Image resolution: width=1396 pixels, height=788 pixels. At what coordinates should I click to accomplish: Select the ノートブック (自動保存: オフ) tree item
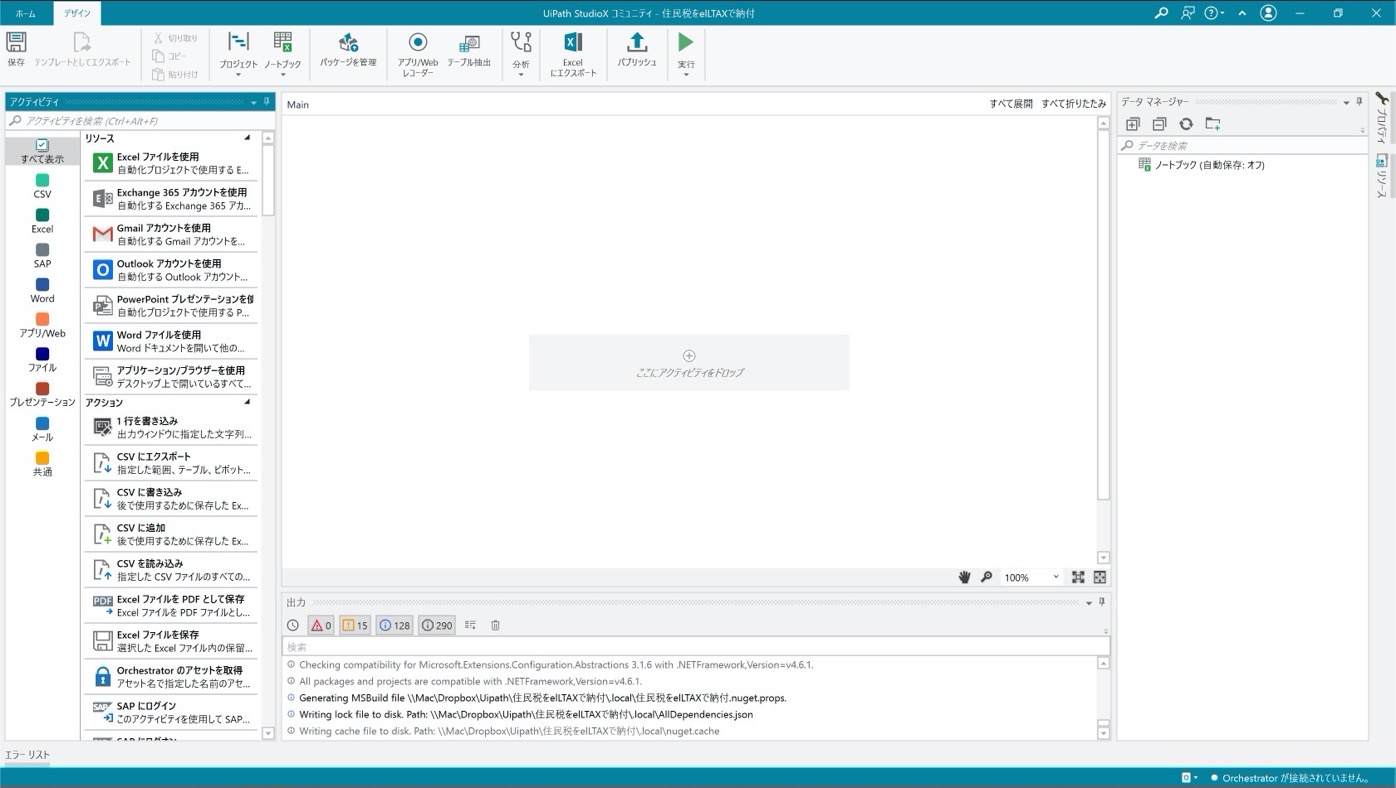tap(1201, 165)
